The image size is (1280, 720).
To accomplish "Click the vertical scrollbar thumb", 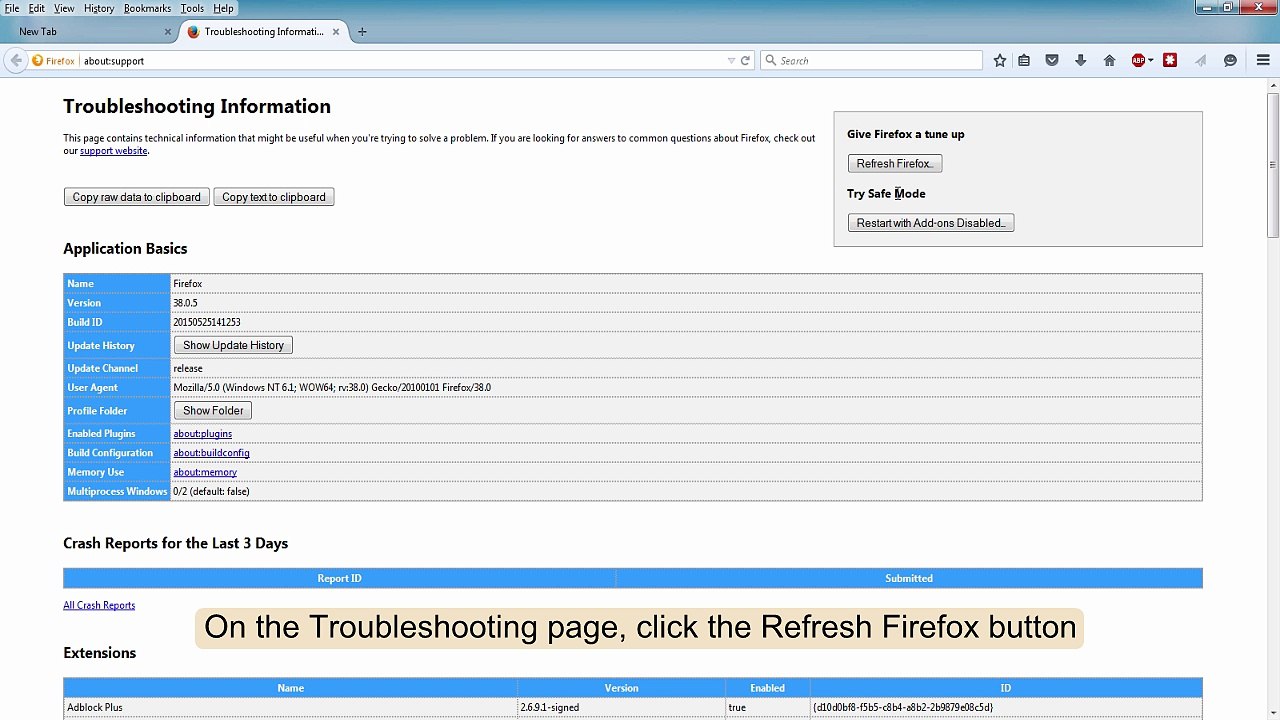I will coord(1273,165).
